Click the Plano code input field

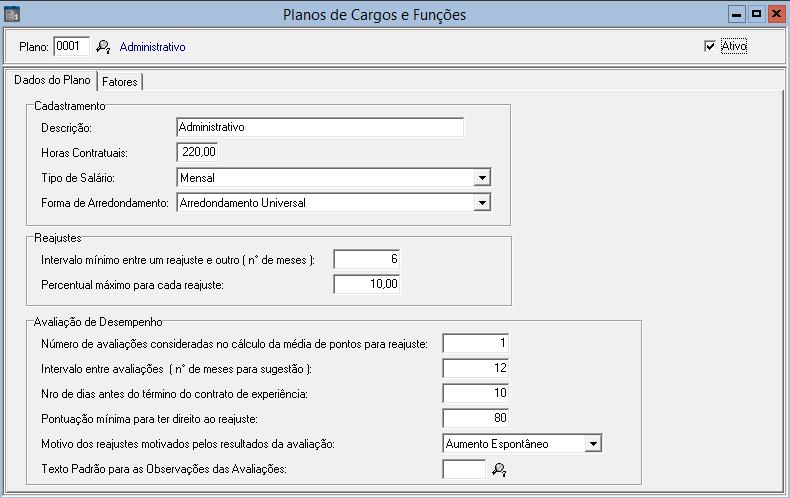(71, 46)
